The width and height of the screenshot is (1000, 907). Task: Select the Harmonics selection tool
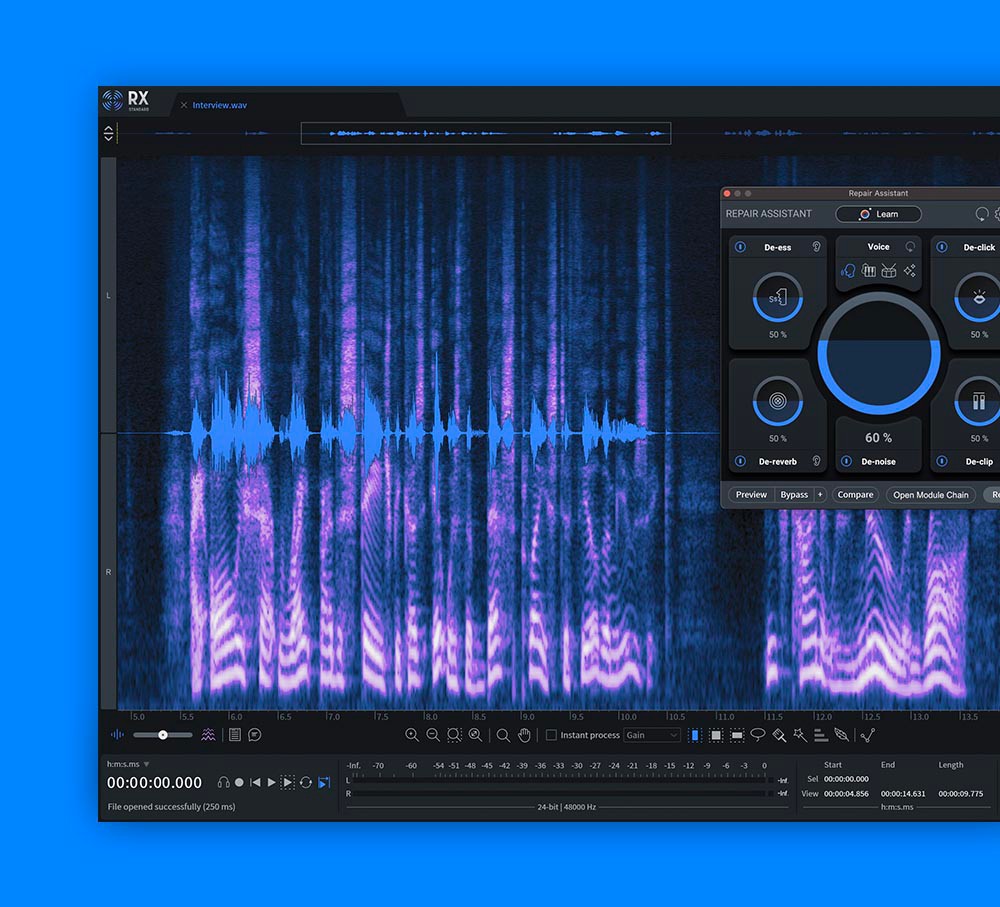coord(821,735)
